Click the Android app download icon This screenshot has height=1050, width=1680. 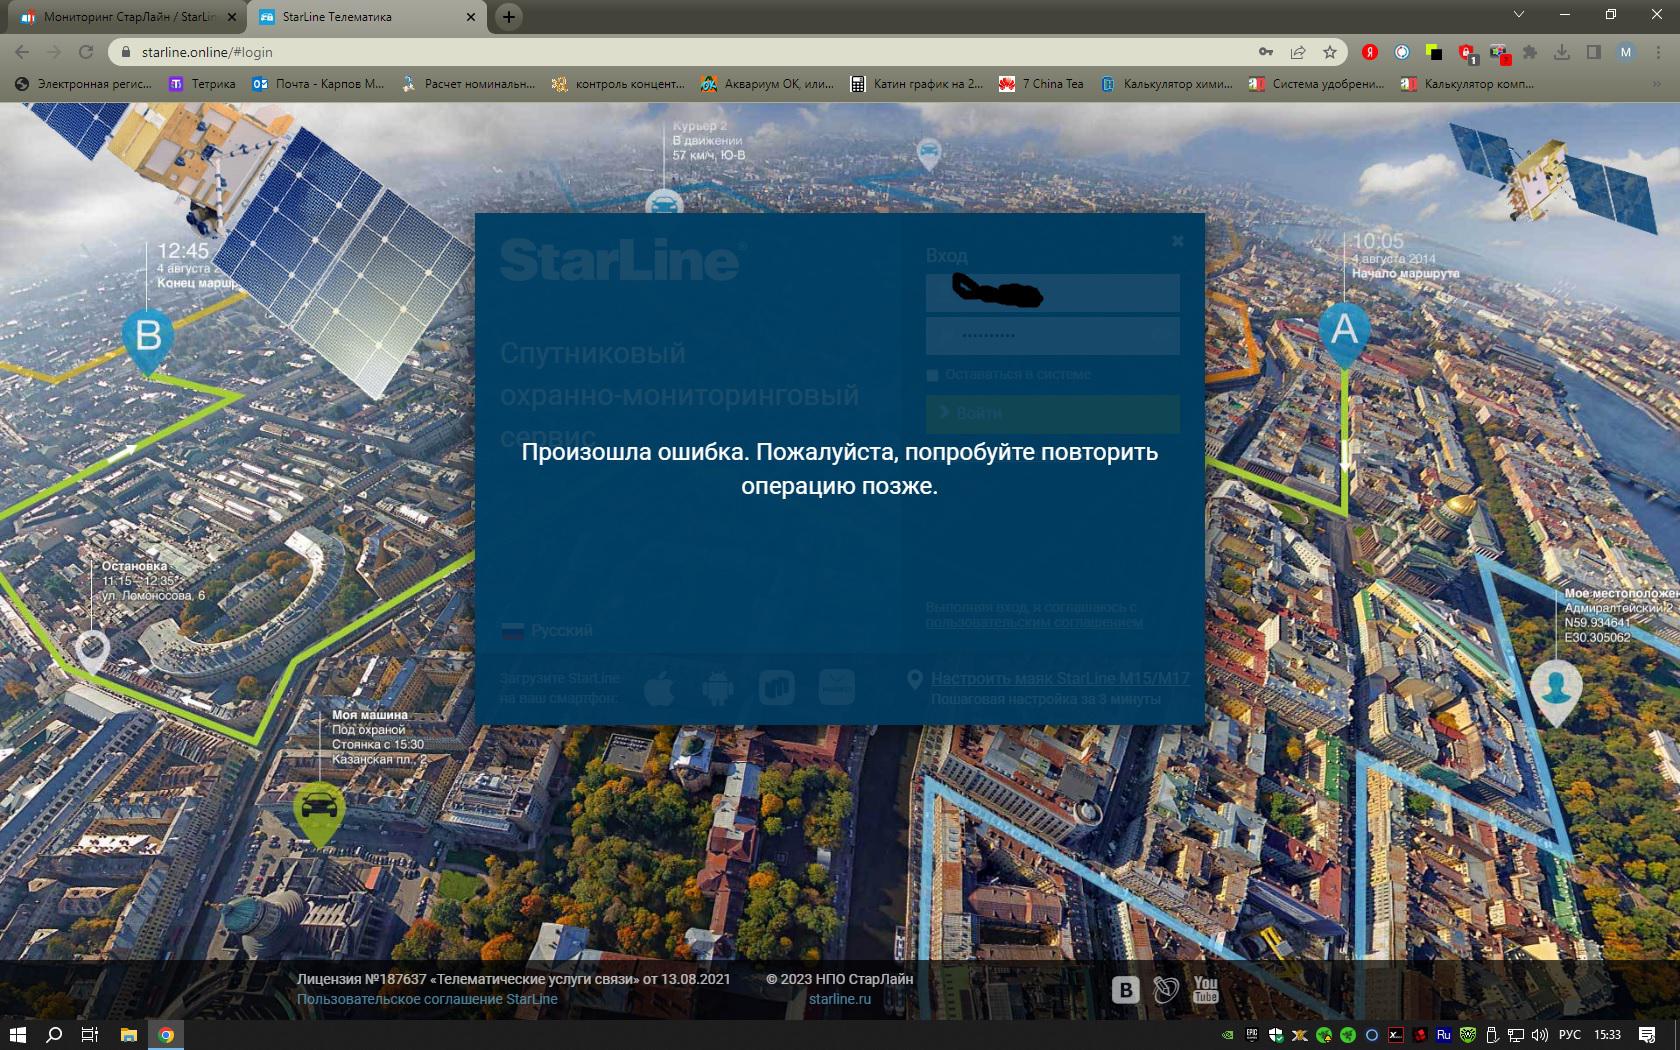click(x=718, y=687)
